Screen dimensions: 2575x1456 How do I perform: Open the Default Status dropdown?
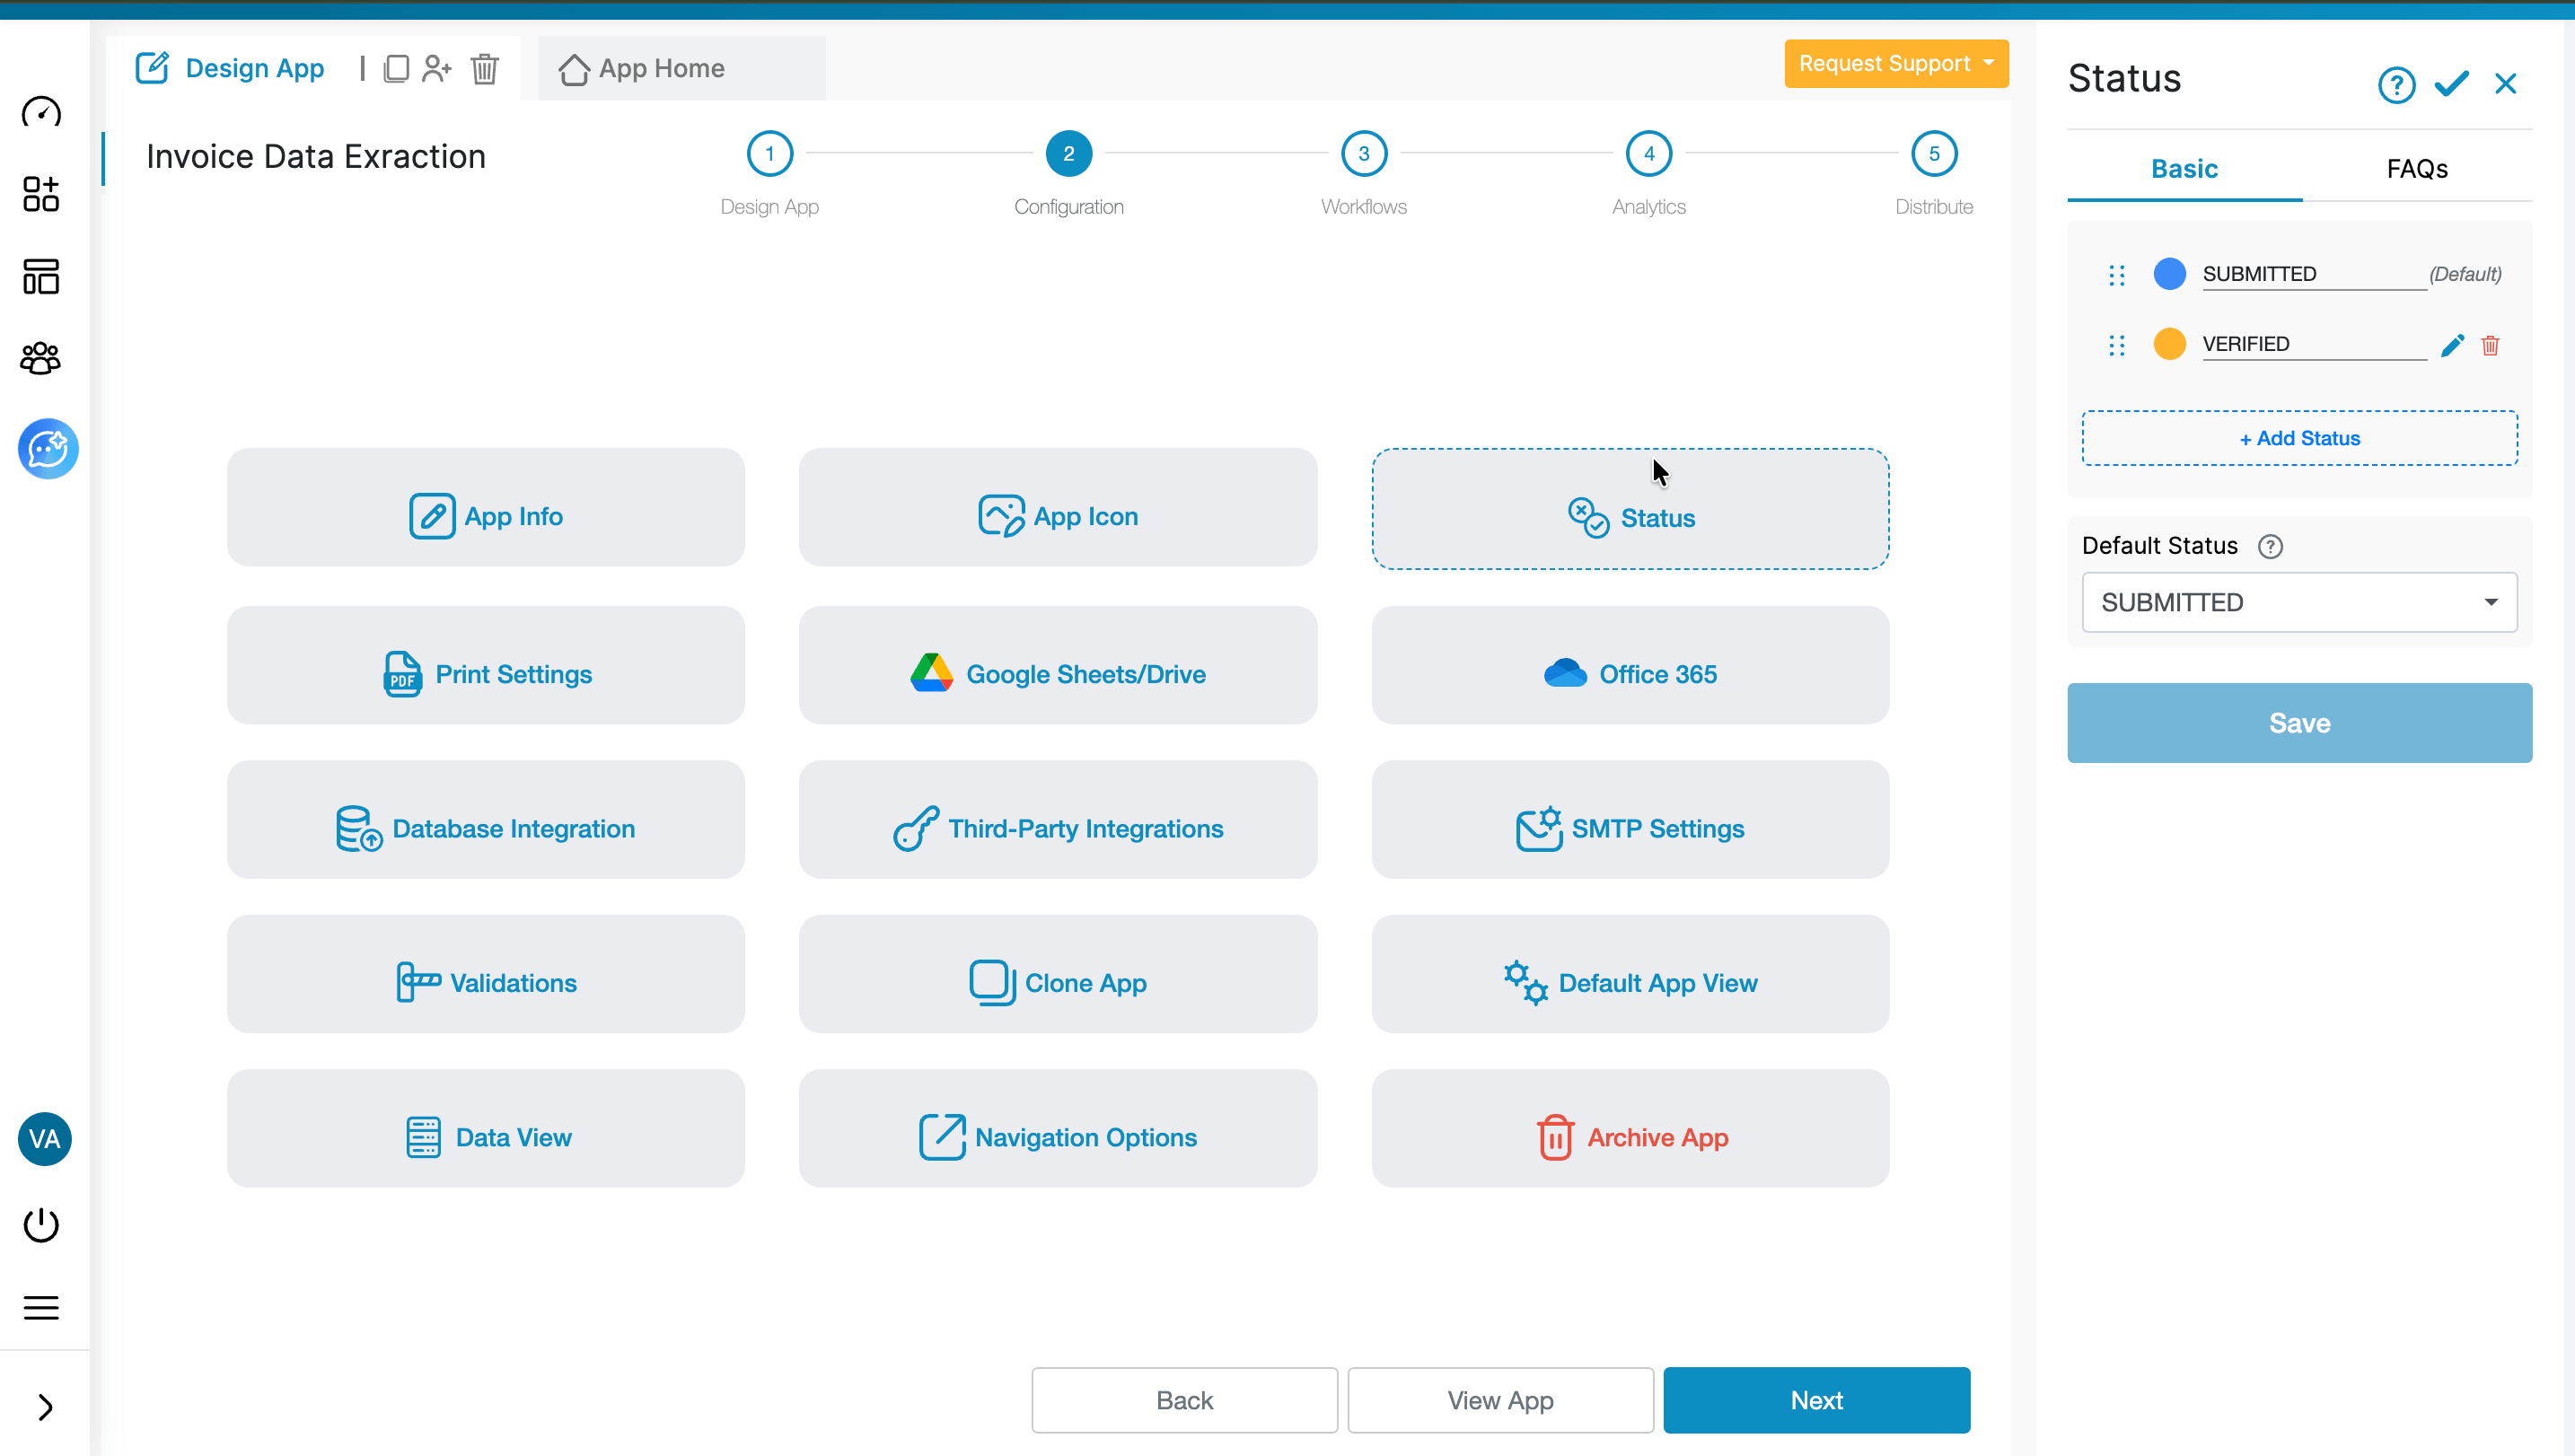click(2299, 602)
